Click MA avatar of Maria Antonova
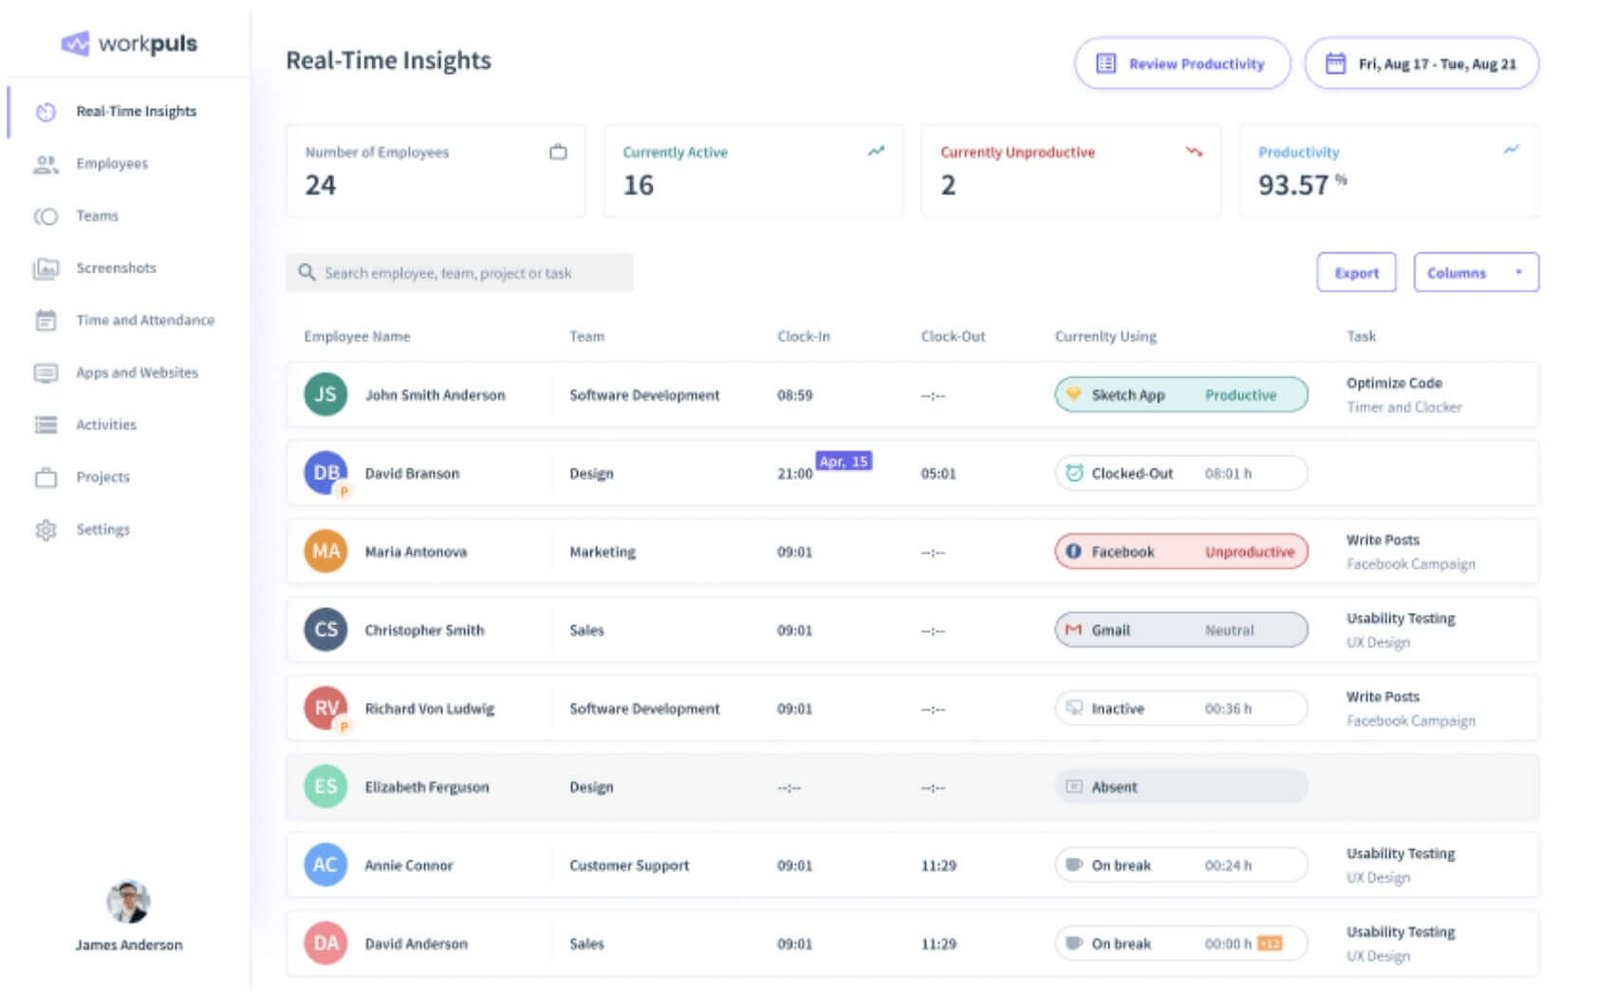This screenshot has height=996, width=1600. point(326,551)
